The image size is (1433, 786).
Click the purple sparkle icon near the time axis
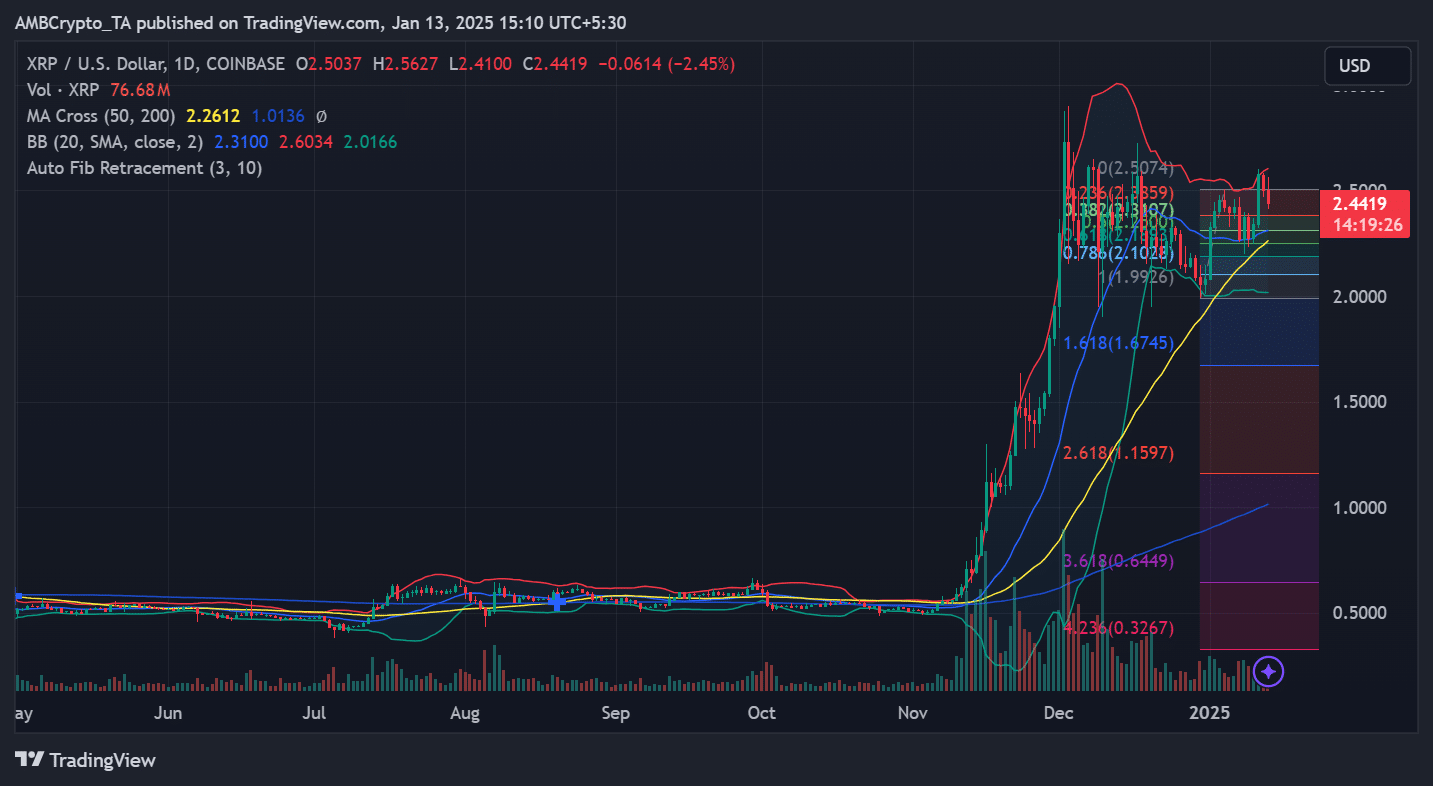coord(1268,672)
